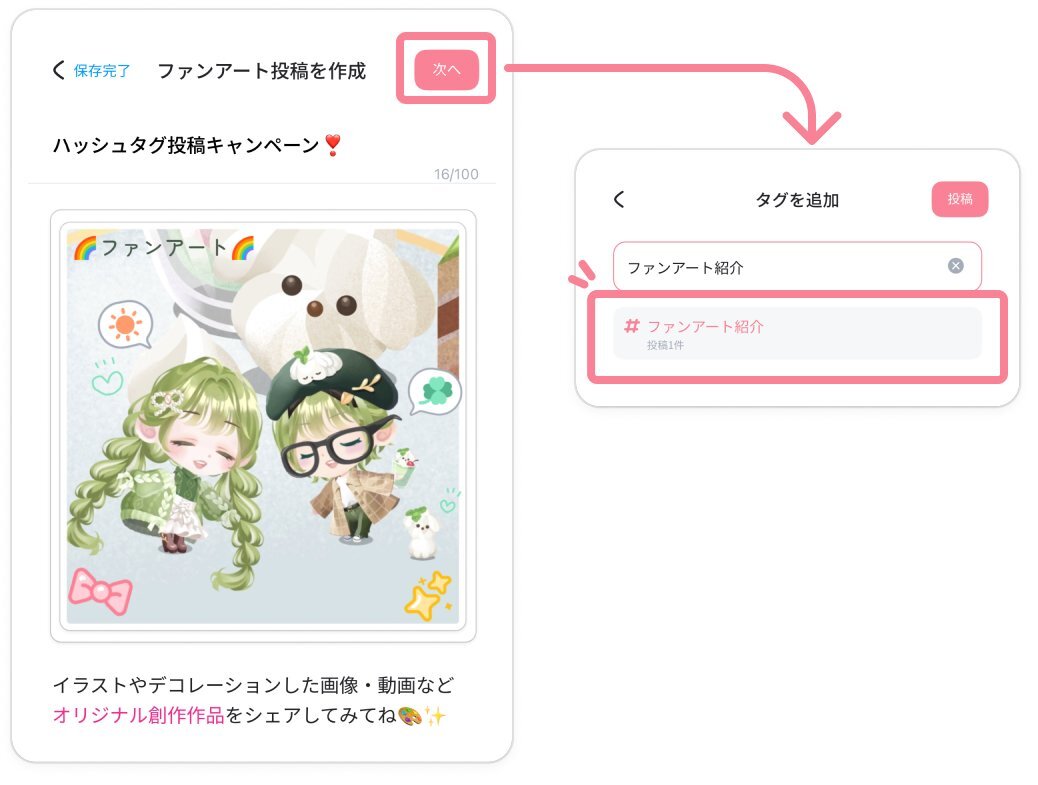Click the clover speech bubble sticker

(435, 391)
